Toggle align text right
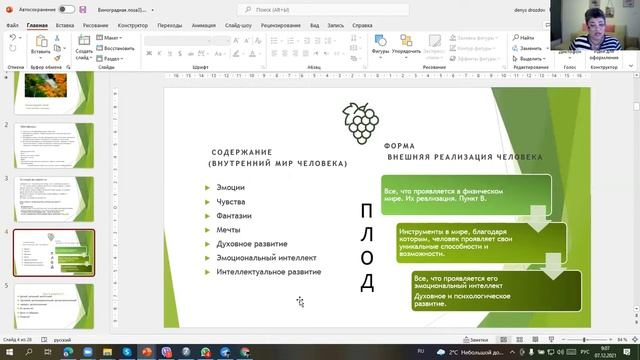Viewport: 640px width, 360px height. click(295, 53)
